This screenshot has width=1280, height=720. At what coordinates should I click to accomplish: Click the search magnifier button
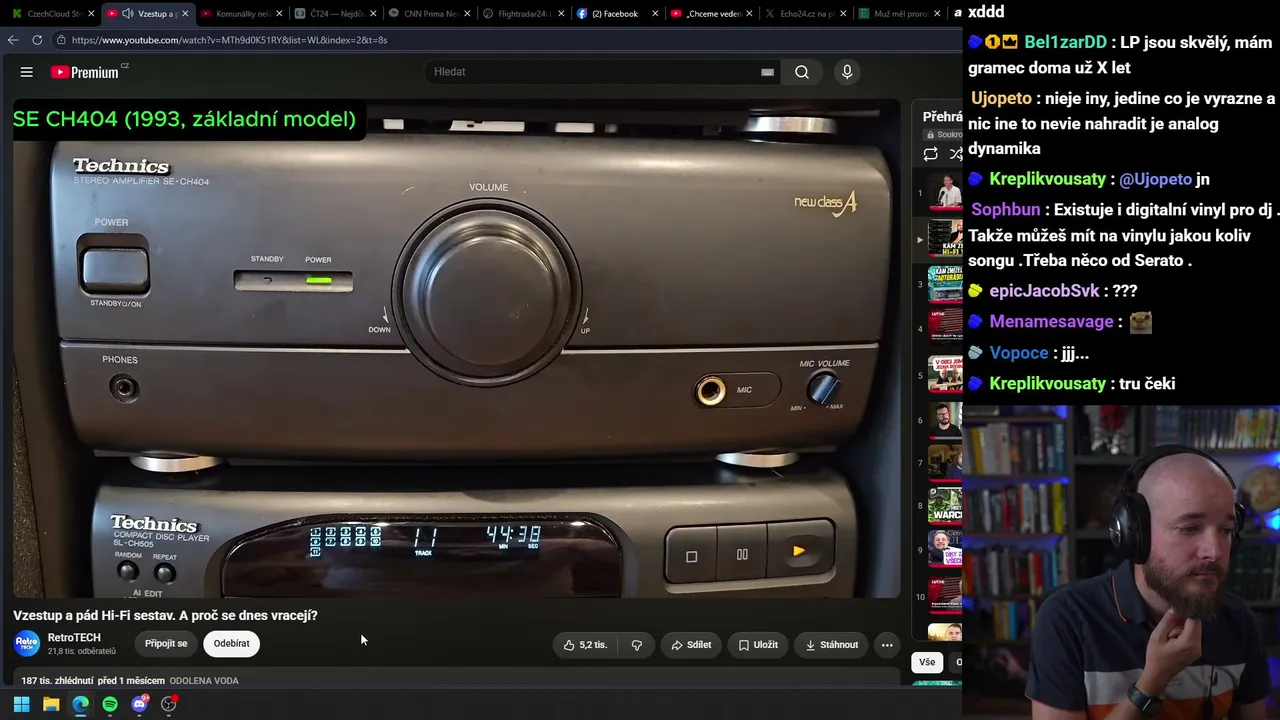click(802, 72)
